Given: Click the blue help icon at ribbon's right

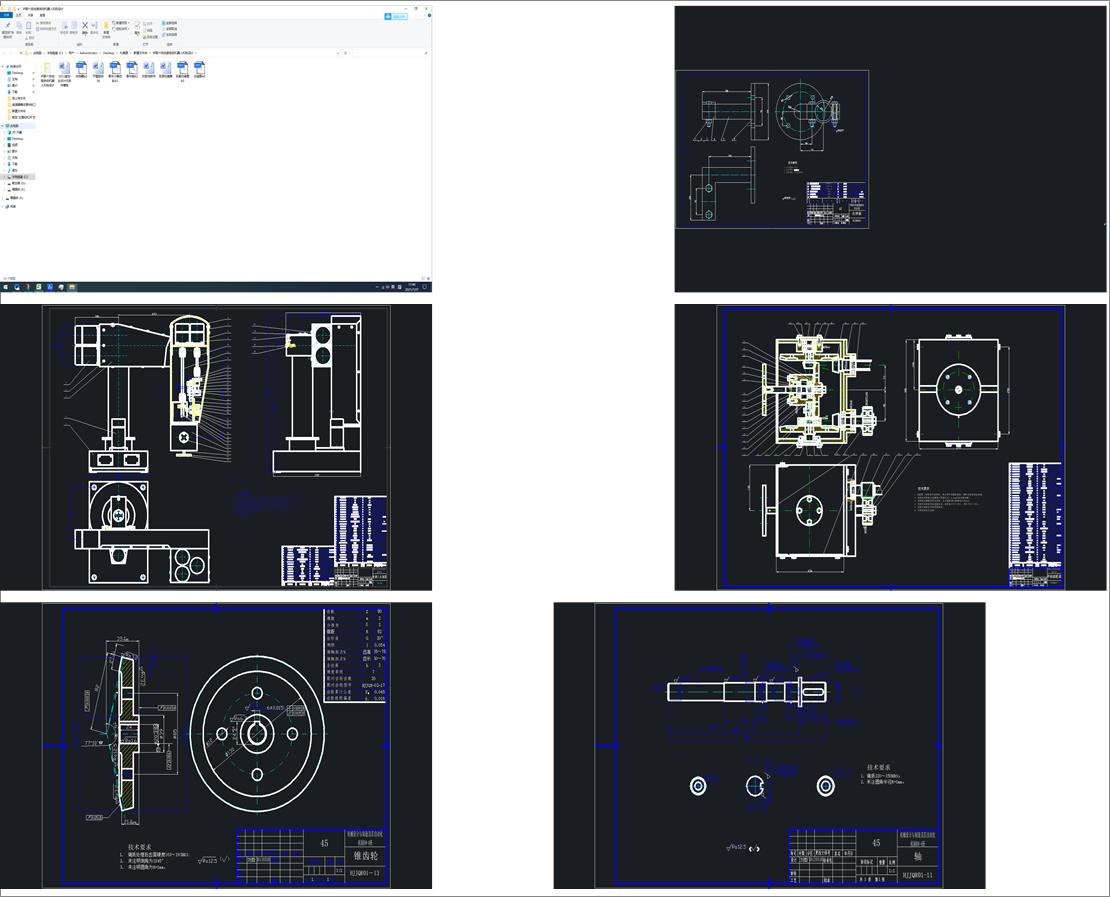Looking at the screenshot, I should coord(428,16).
